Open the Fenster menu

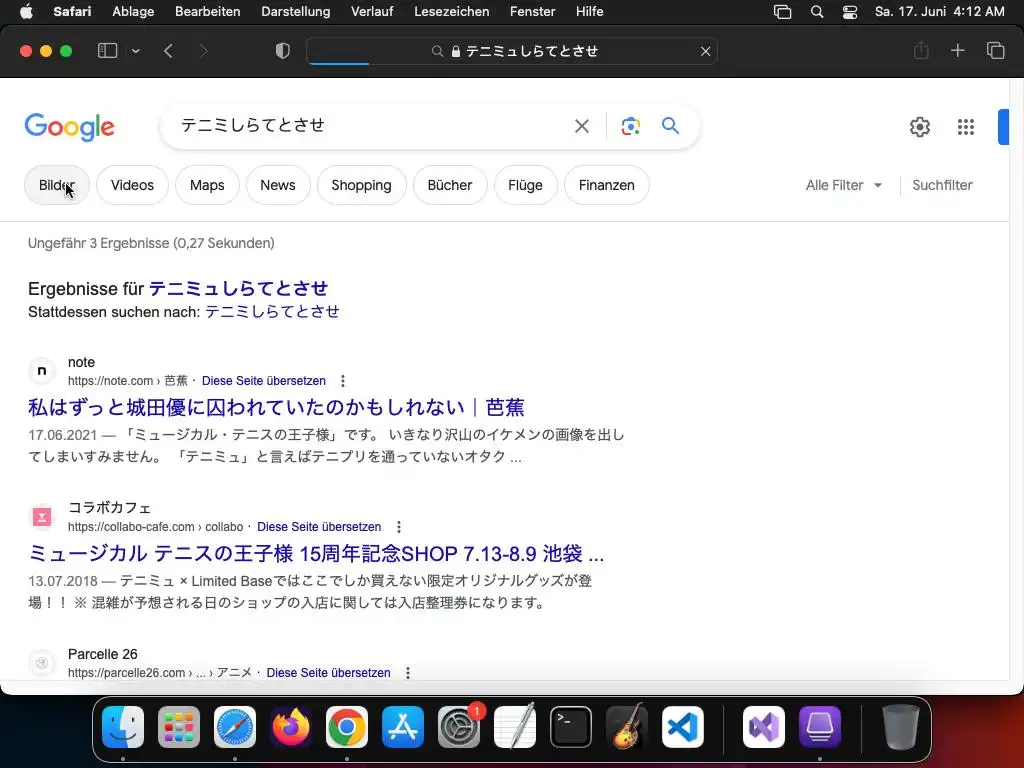pyautogui.click(x=533, y=12)
